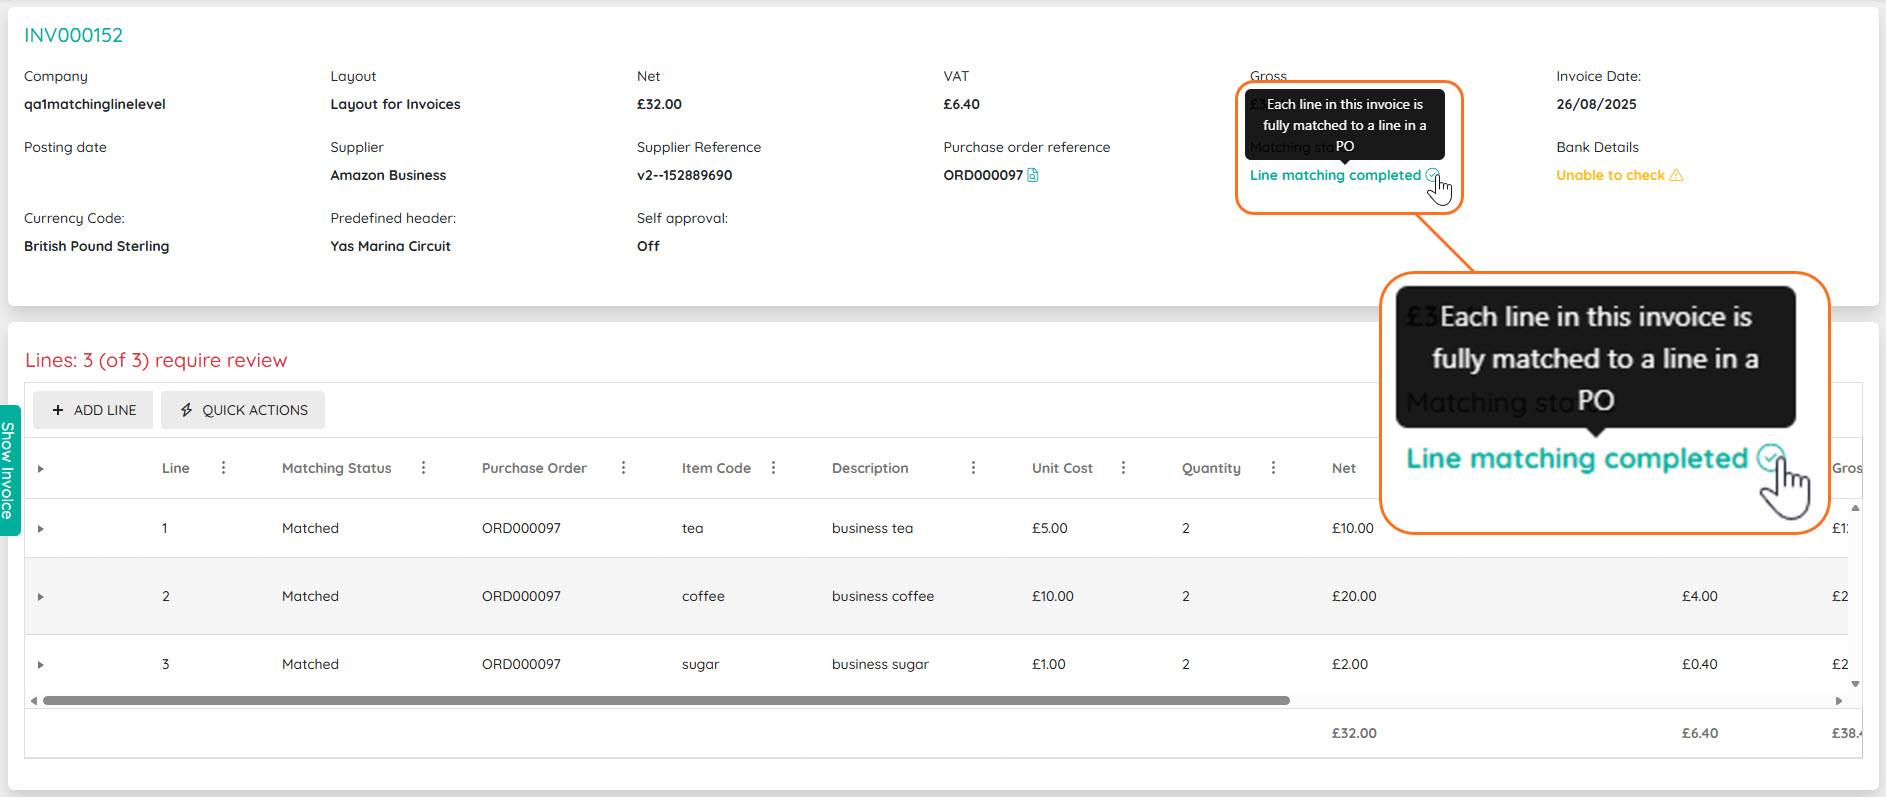Click the table's scroll left arrow
Image resolution: width=1886 pixels, height=797 pixels.
click(x=34, y=701)
